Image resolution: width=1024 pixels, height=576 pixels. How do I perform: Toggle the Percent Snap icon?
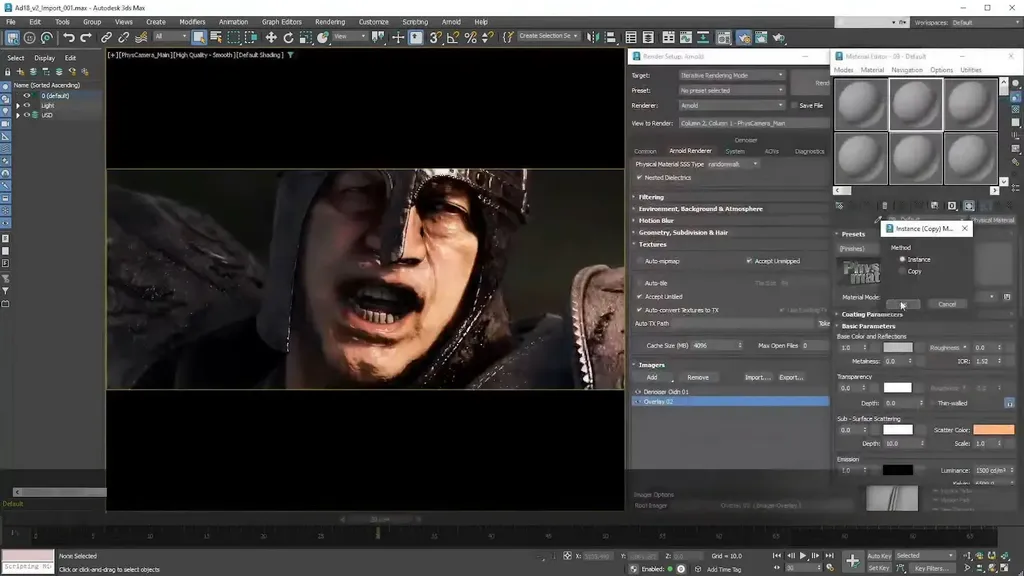pos(470,38)
